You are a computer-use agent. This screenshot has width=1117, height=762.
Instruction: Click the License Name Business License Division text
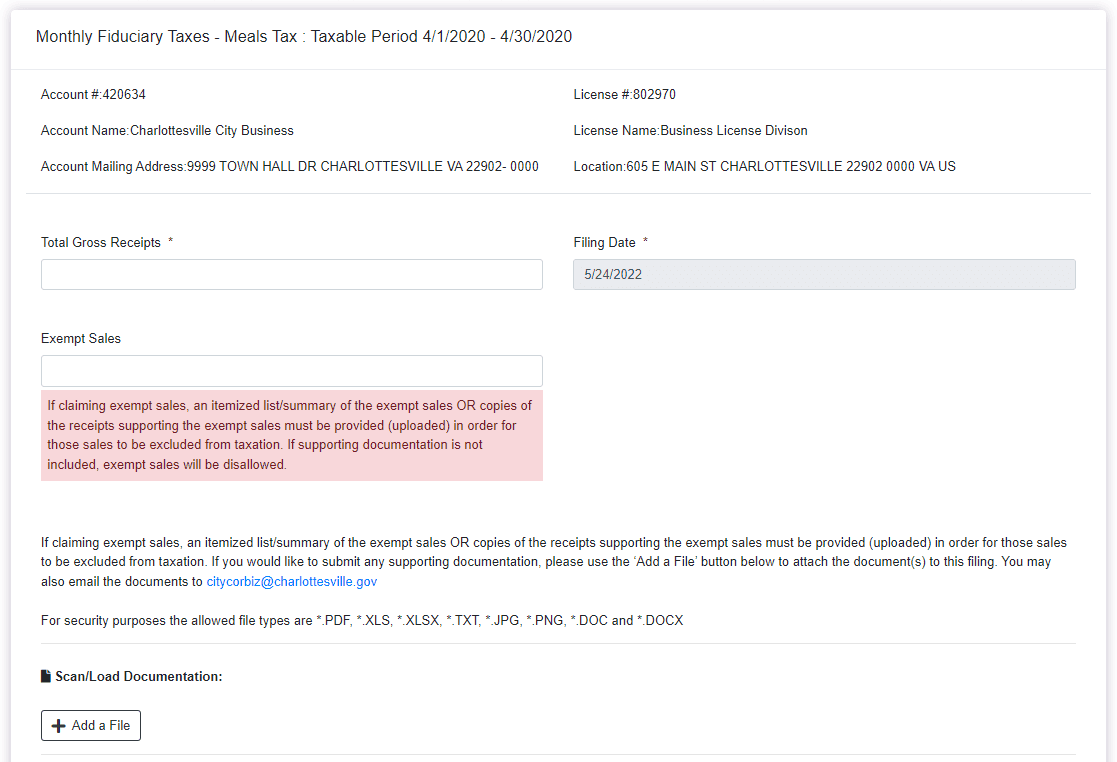(689, 130)
